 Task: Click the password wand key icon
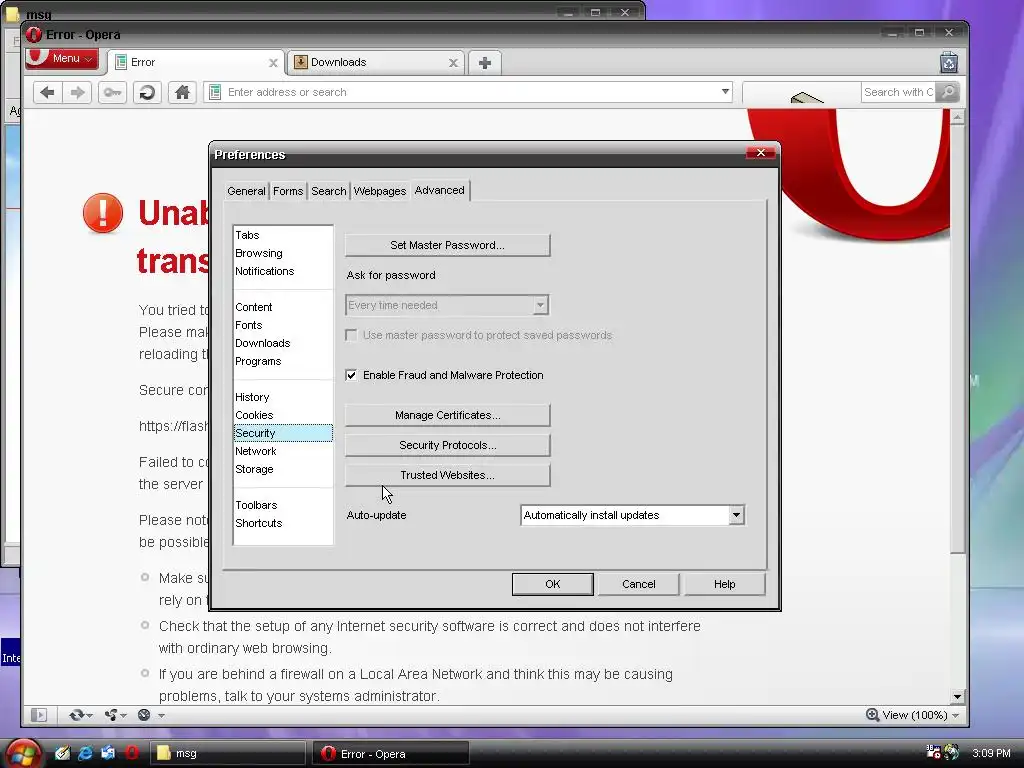click(112, 92)
